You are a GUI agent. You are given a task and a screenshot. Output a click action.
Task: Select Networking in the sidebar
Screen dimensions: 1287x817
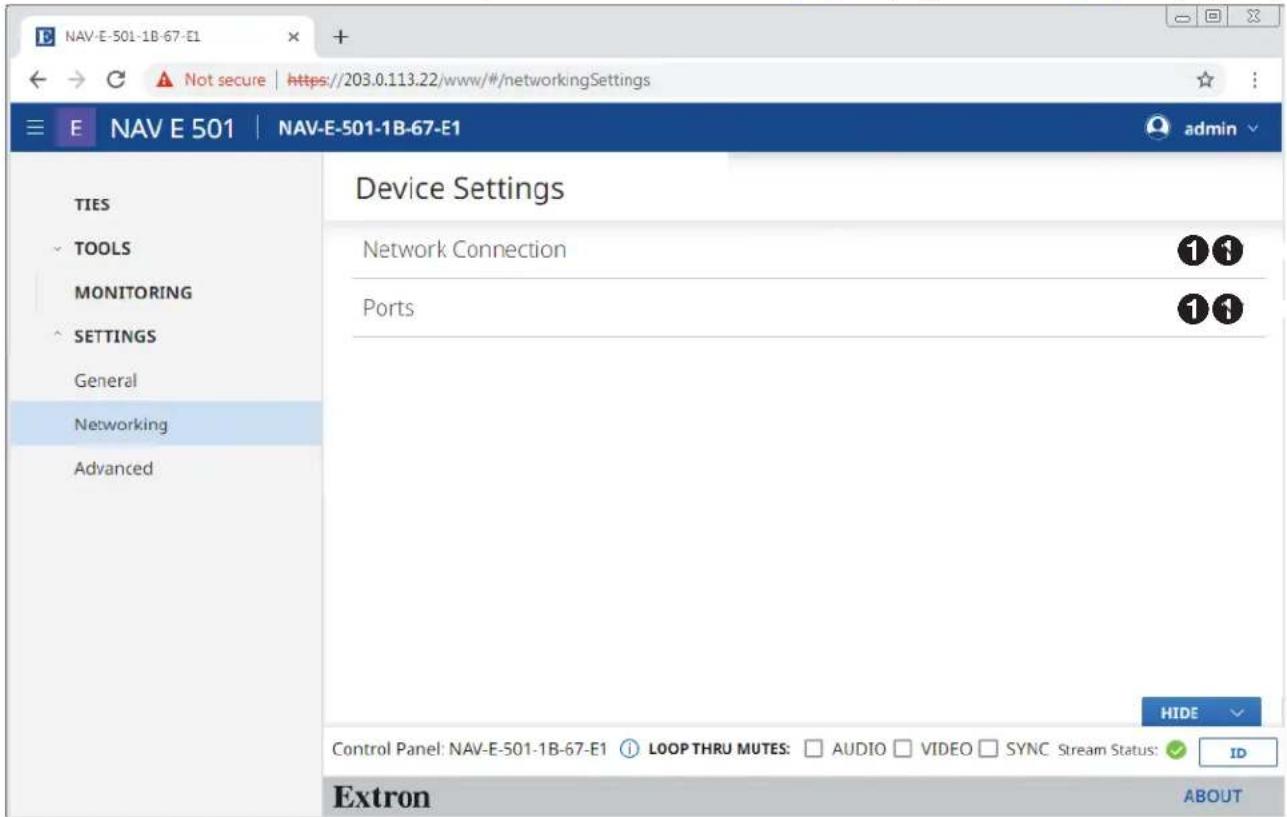coord(166,424)
